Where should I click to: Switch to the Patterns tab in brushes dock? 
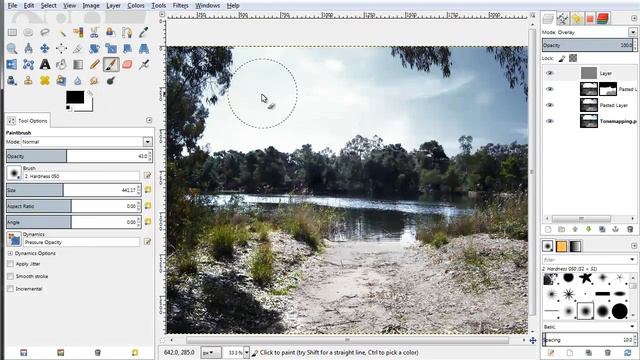(561, 246)
